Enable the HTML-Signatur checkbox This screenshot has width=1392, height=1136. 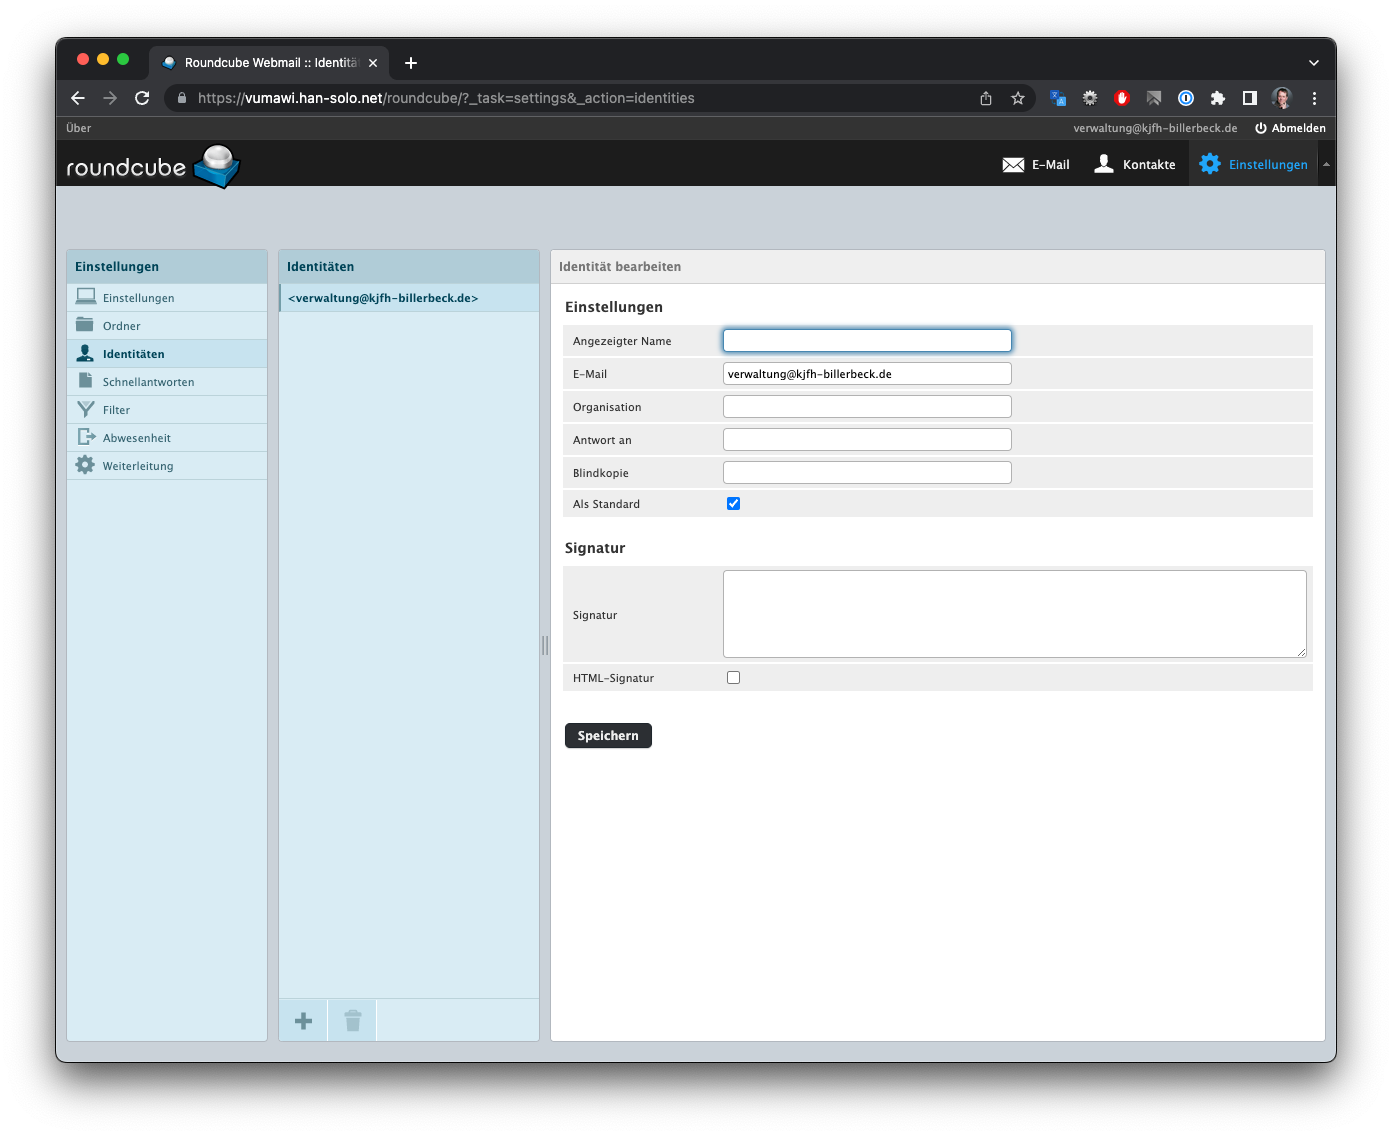733,678
